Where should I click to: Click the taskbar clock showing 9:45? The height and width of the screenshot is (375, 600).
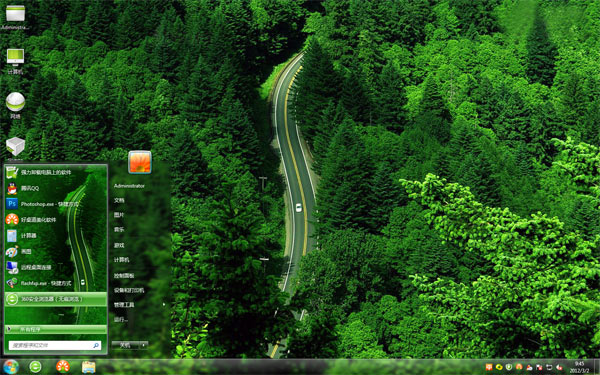coord(579,367)
